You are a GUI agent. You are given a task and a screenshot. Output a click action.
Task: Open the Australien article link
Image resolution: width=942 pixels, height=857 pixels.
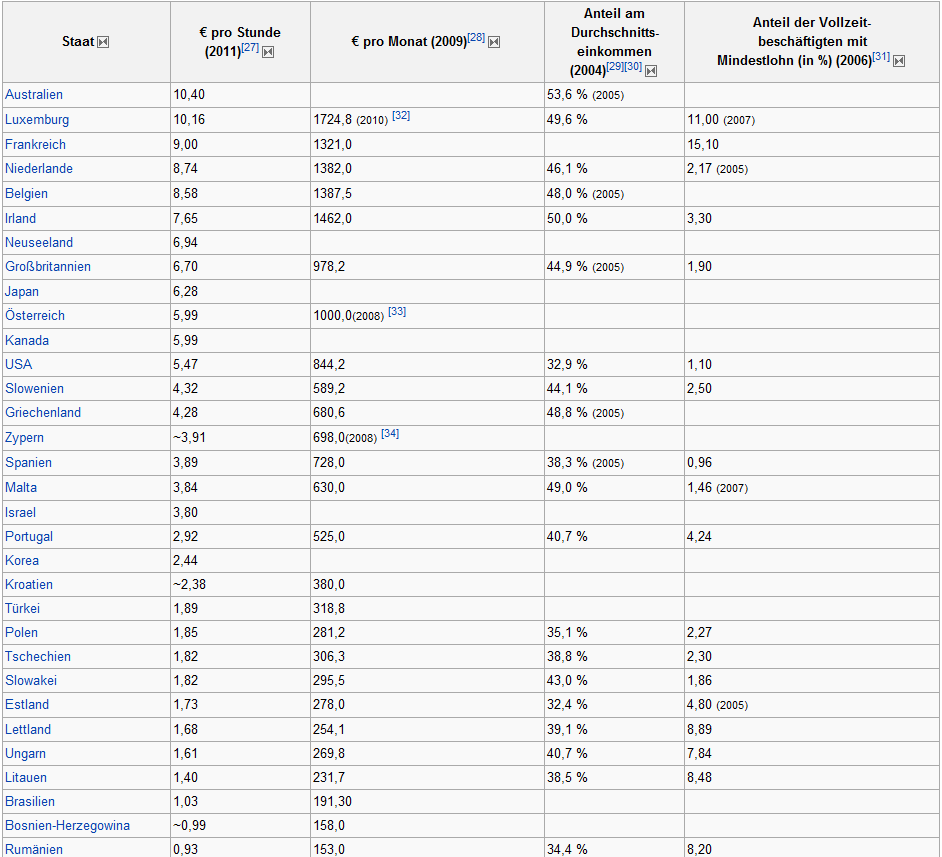click(x=34, y=95)
